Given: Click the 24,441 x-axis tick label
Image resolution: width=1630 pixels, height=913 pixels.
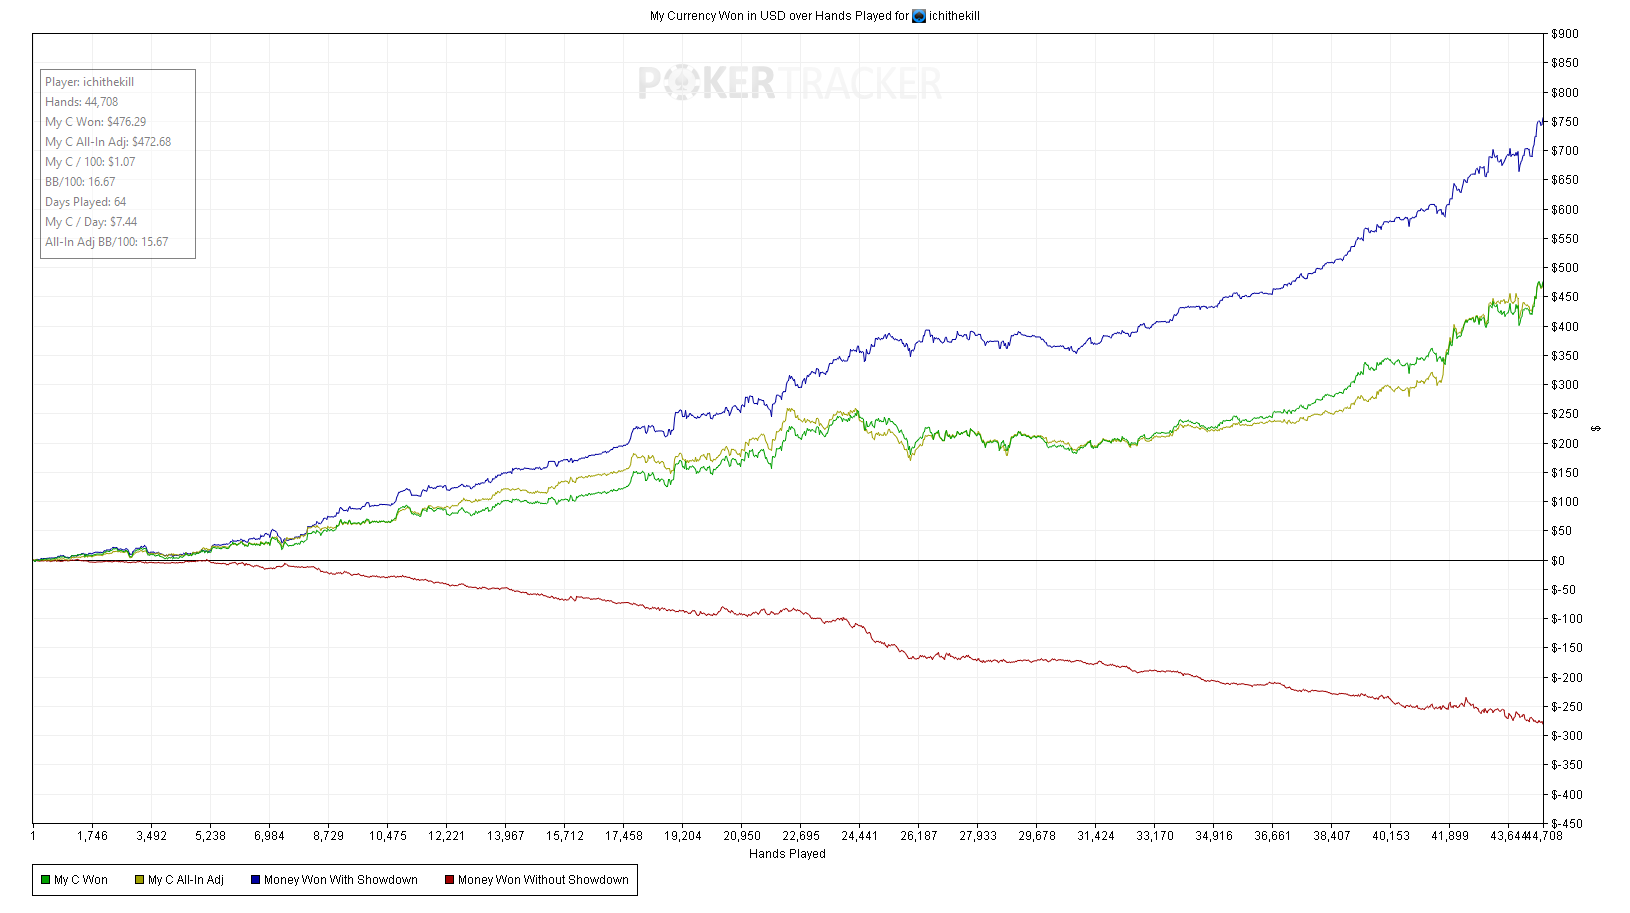Looking at the screenshot, I should [x=860, y=836].
